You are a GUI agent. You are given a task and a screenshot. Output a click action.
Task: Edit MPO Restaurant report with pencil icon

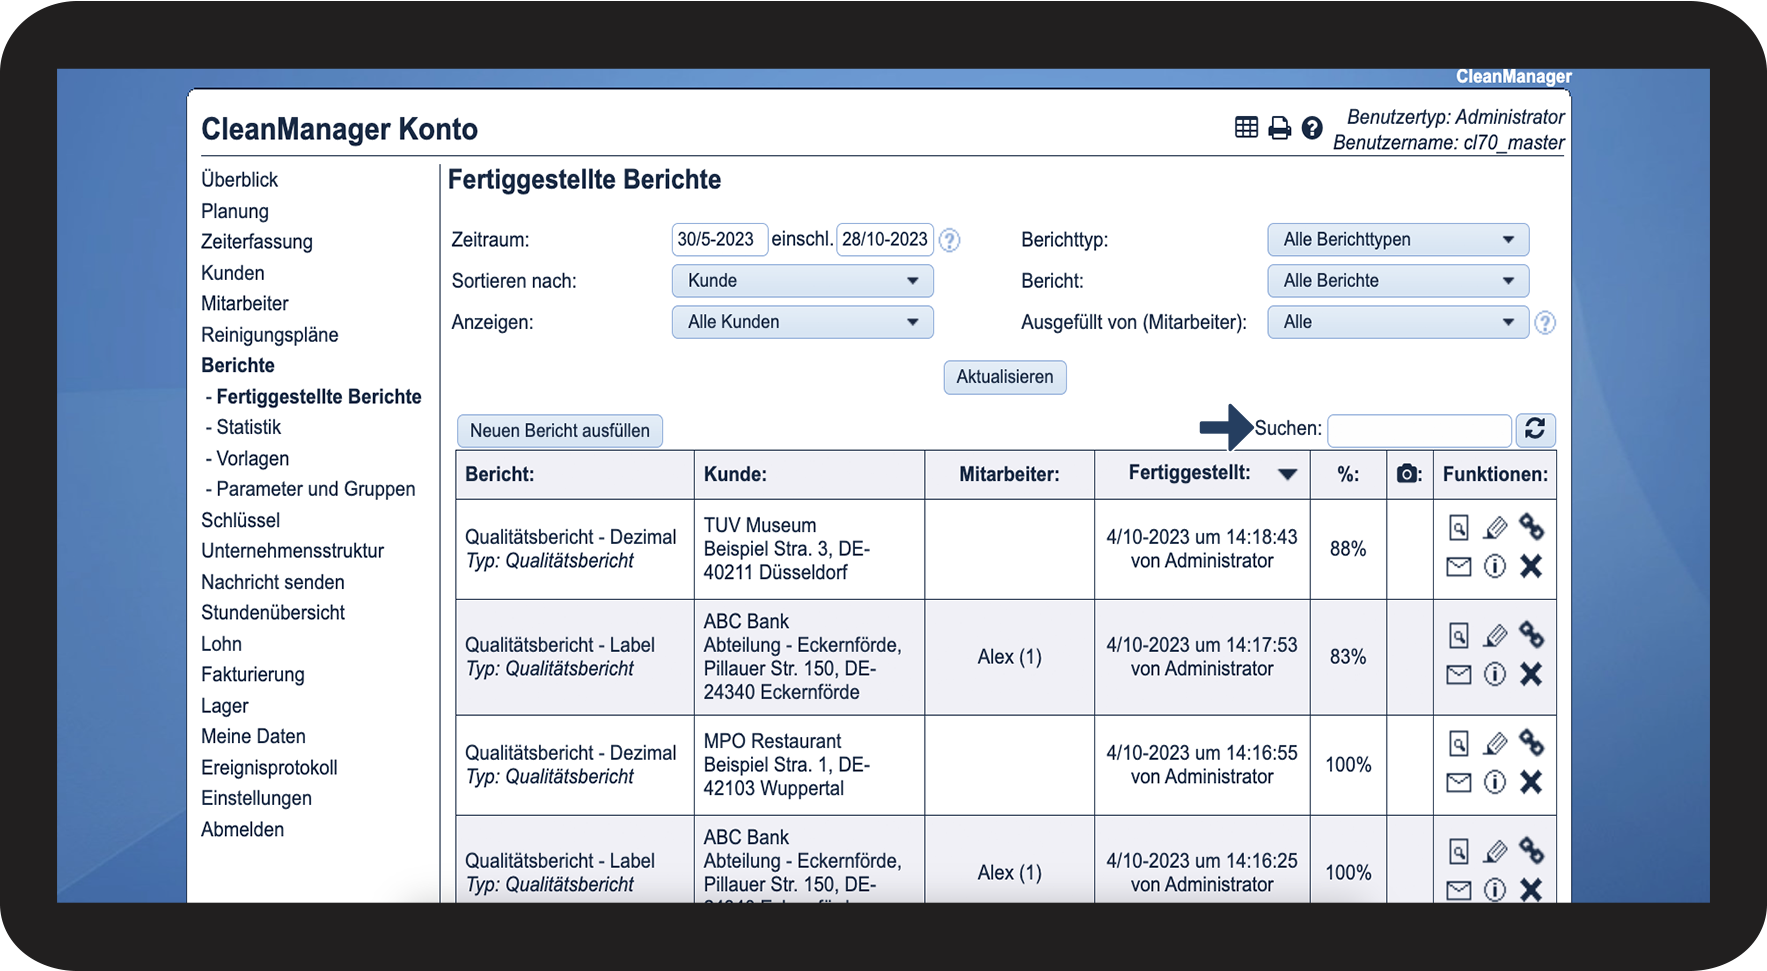tap(1495, 743)
